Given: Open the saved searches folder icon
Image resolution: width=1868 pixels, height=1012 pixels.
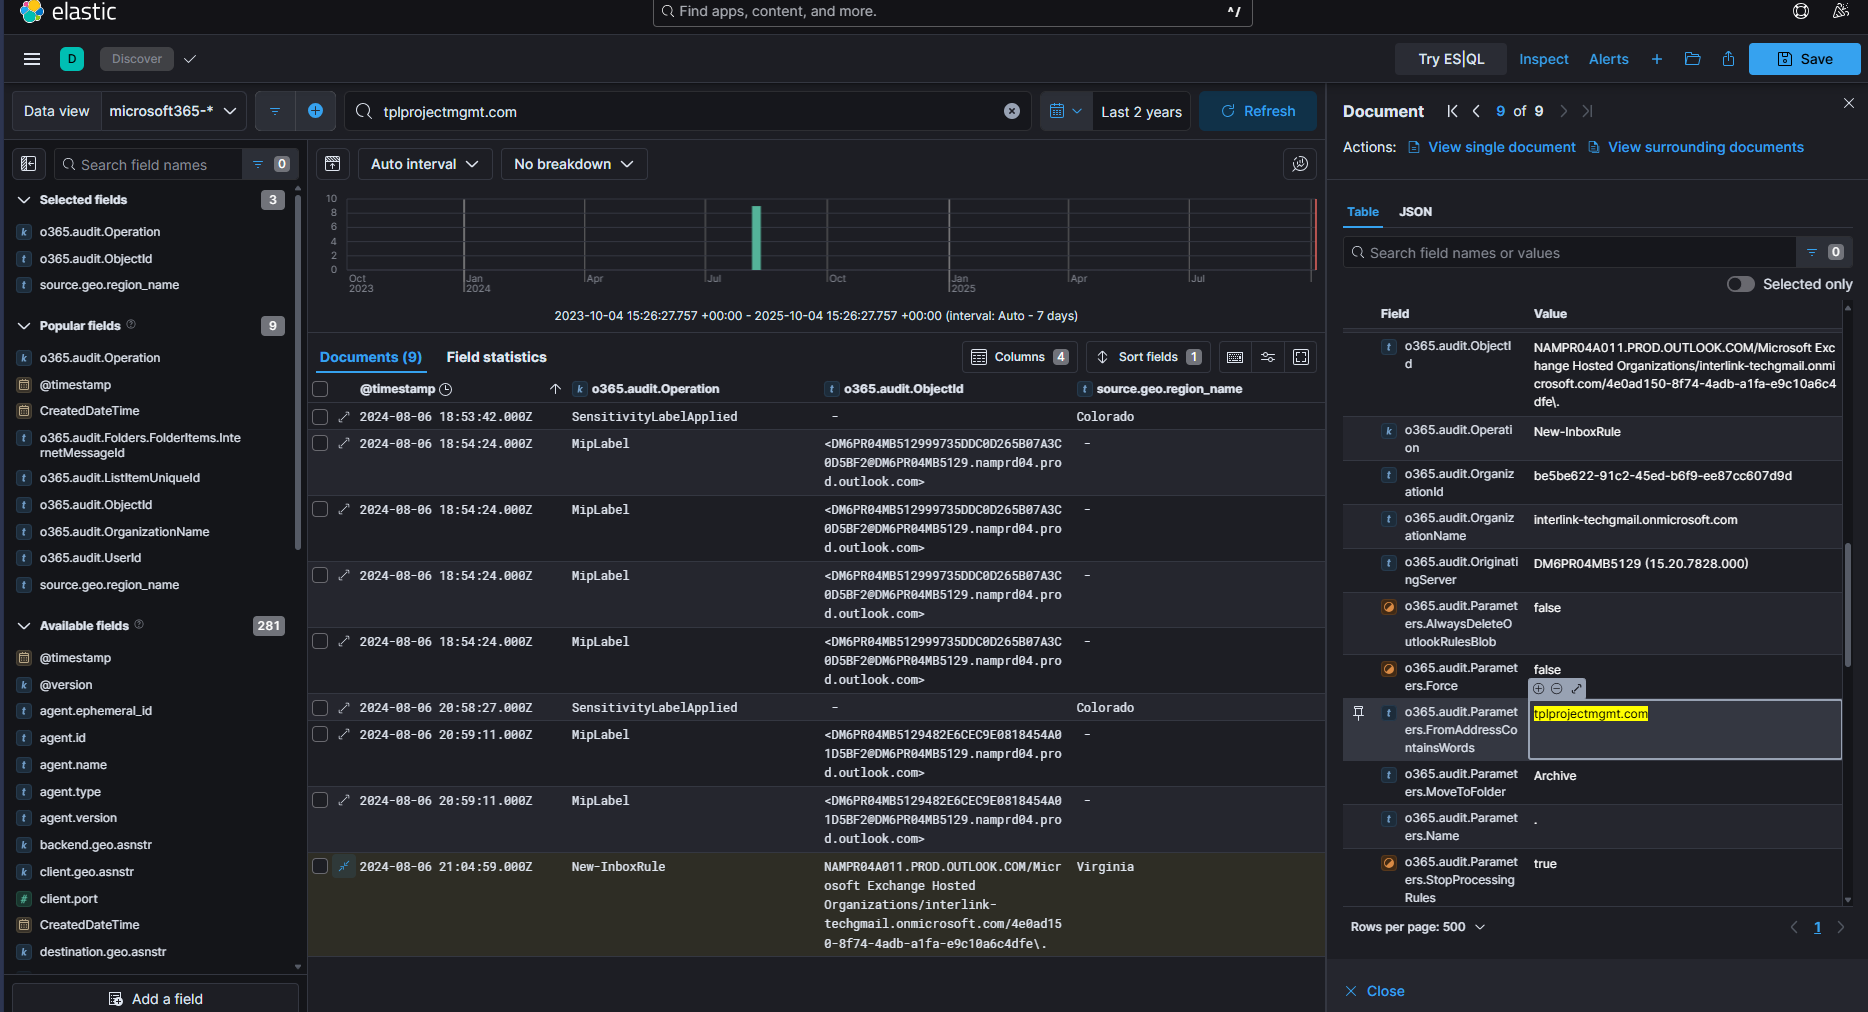Looking at the screenshot, I should click(1692, 59).
